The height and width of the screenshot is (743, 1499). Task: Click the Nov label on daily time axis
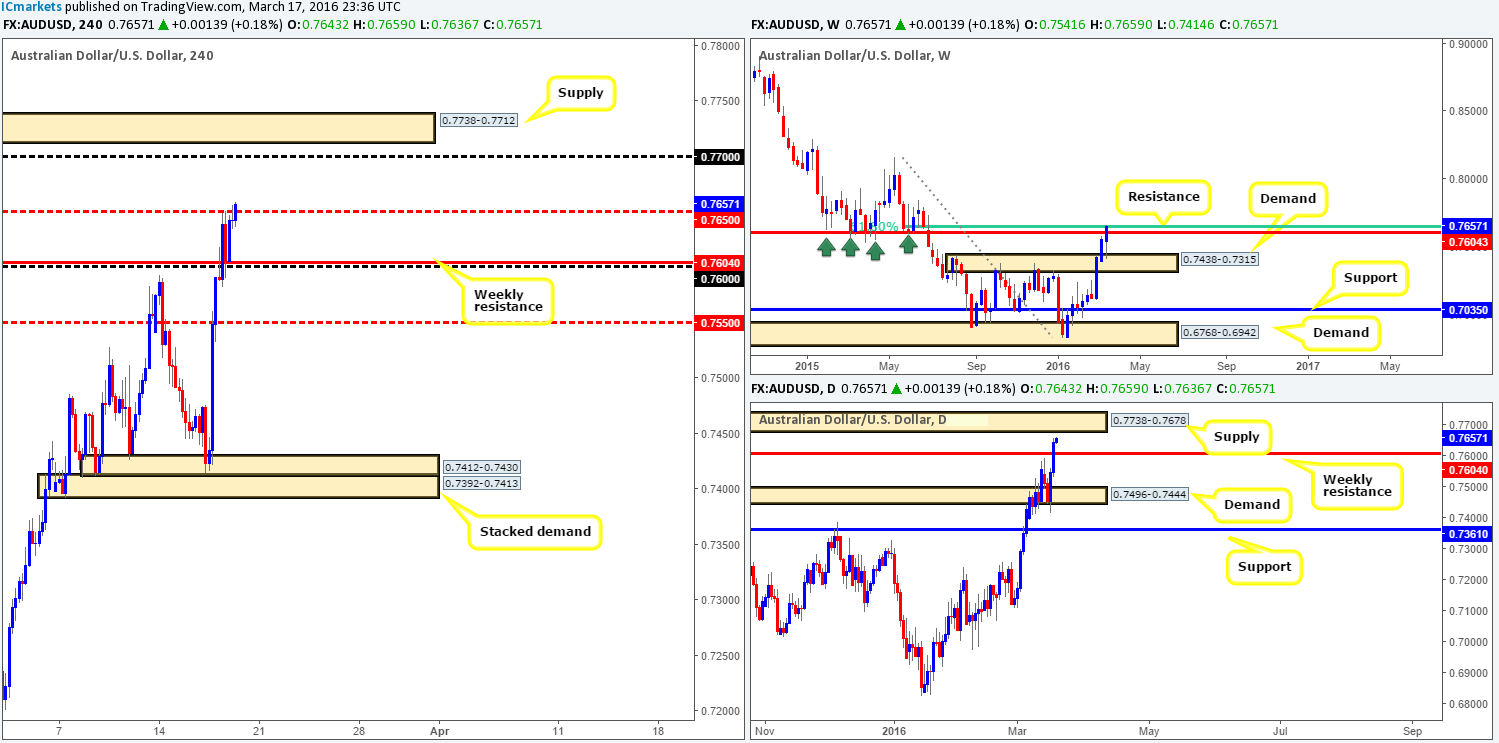(765, 732)
